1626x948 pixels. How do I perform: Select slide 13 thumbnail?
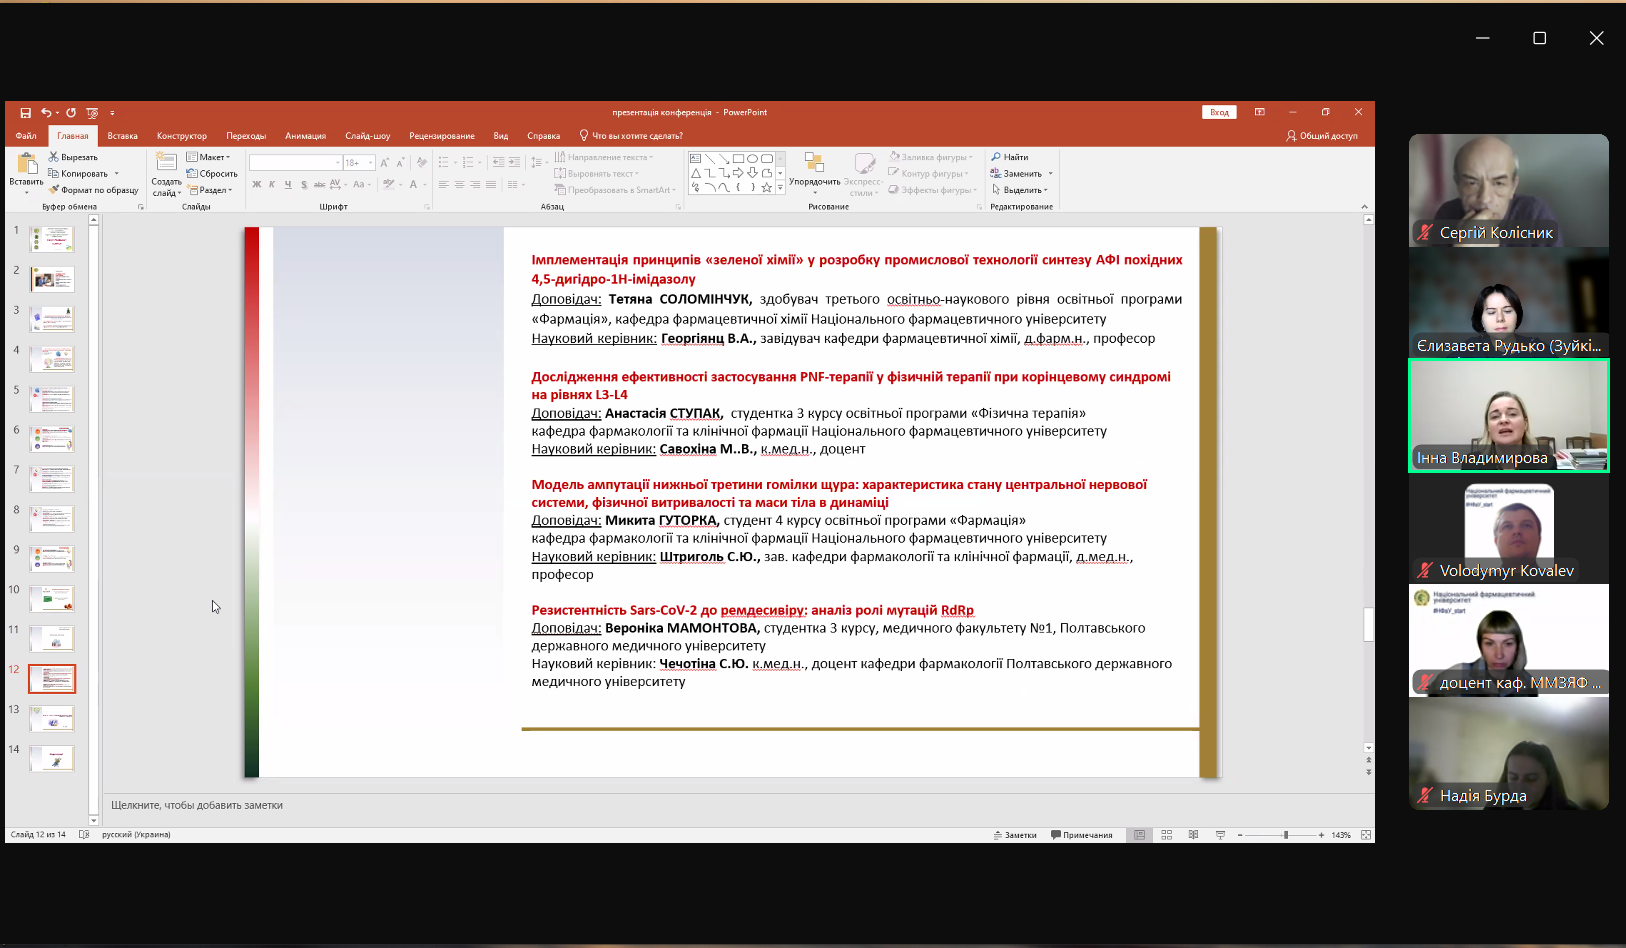(52, 718)
